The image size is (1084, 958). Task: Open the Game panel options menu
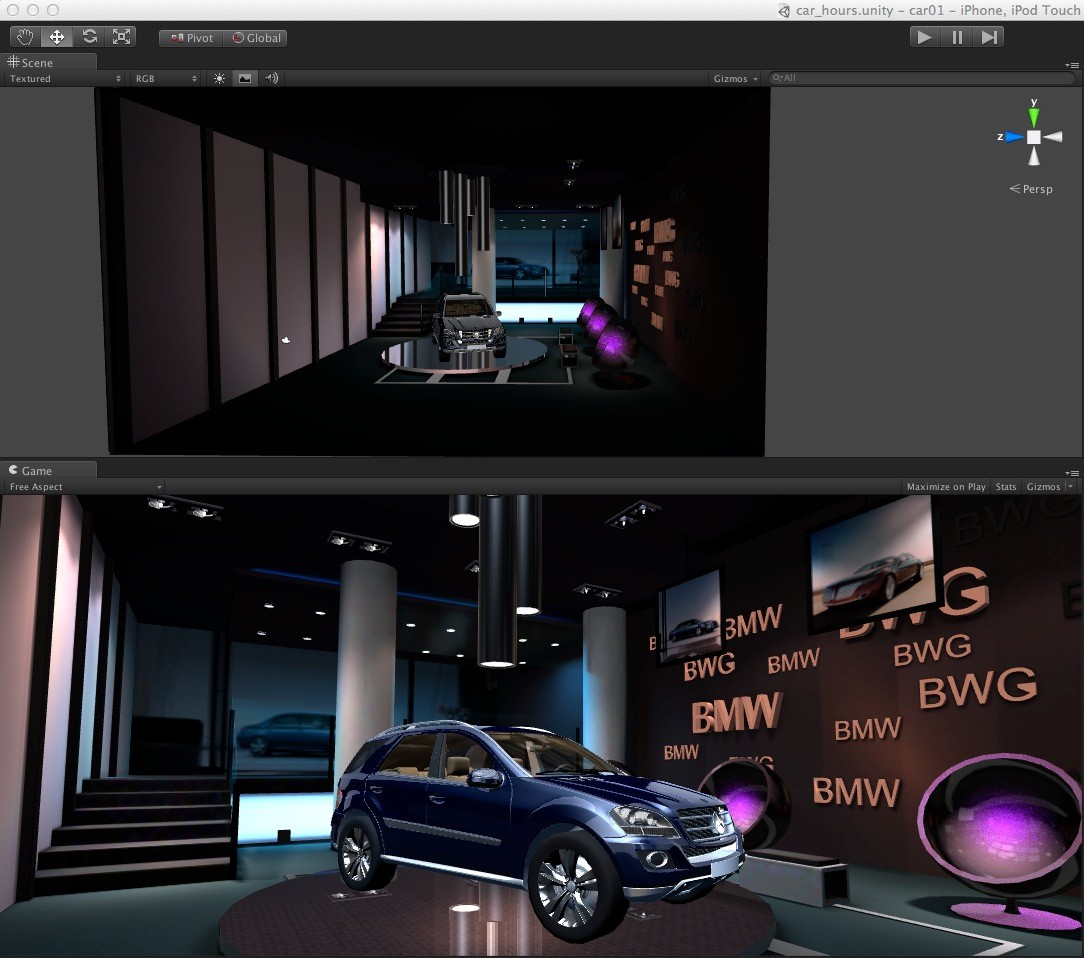[x=1072, y=473]
